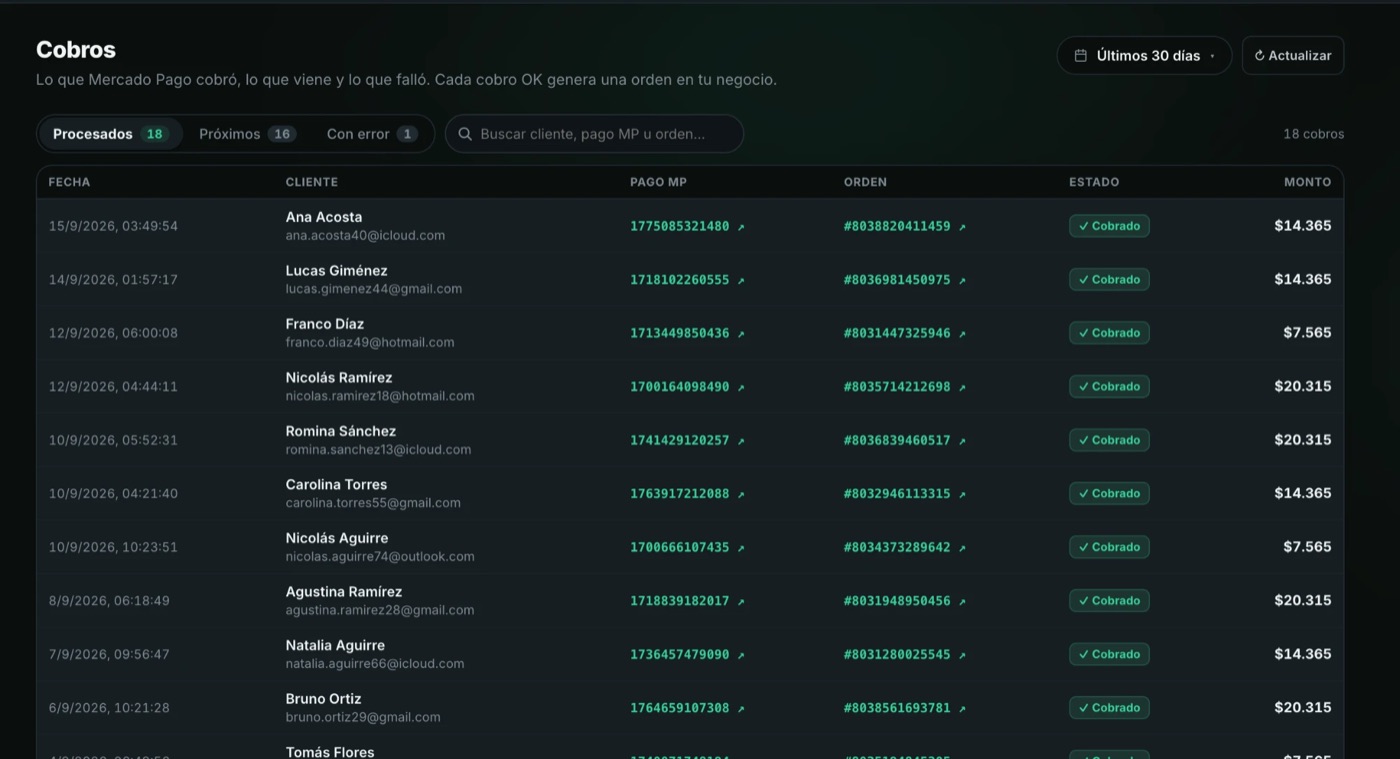1400x759 pixels.
Task: Select the 18 cobros count label
Action: click(1314, 134)
